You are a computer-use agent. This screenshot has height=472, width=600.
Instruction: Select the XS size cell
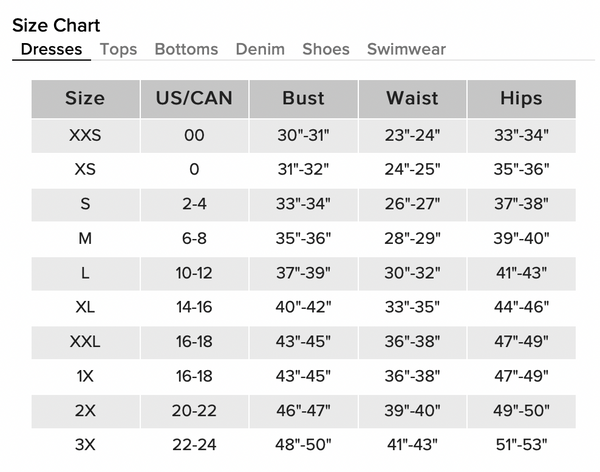pos(85,169)
